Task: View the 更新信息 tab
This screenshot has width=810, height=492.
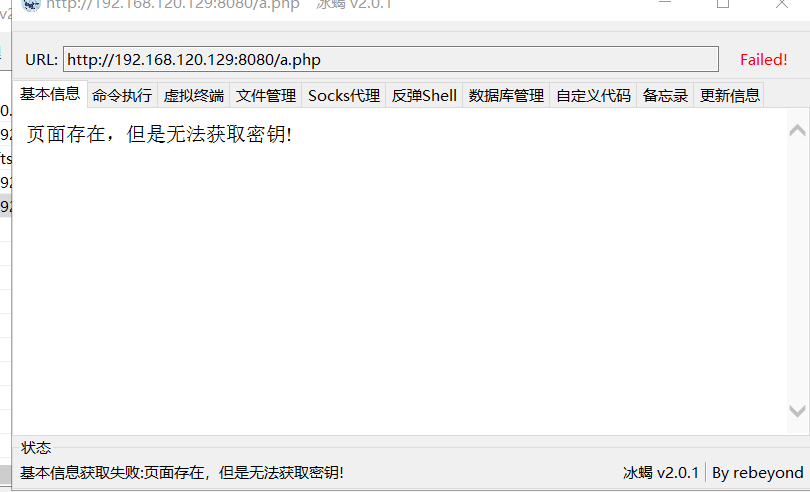Action: coord(729,96)
